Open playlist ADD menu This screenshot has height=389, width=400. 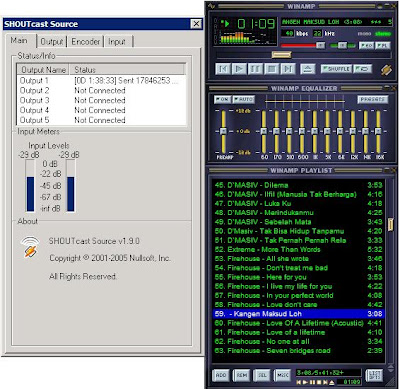(x=221, y=375)
